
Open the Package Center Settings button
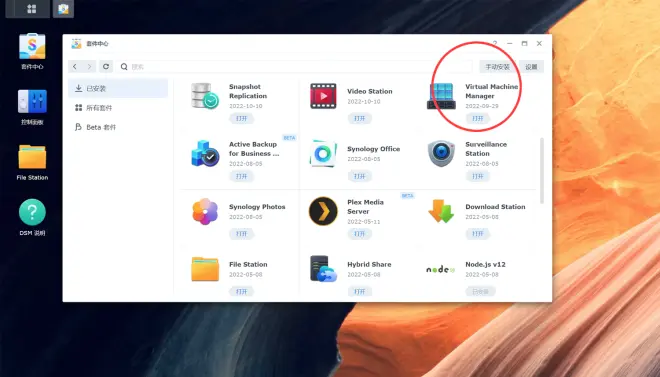point(531,67)
